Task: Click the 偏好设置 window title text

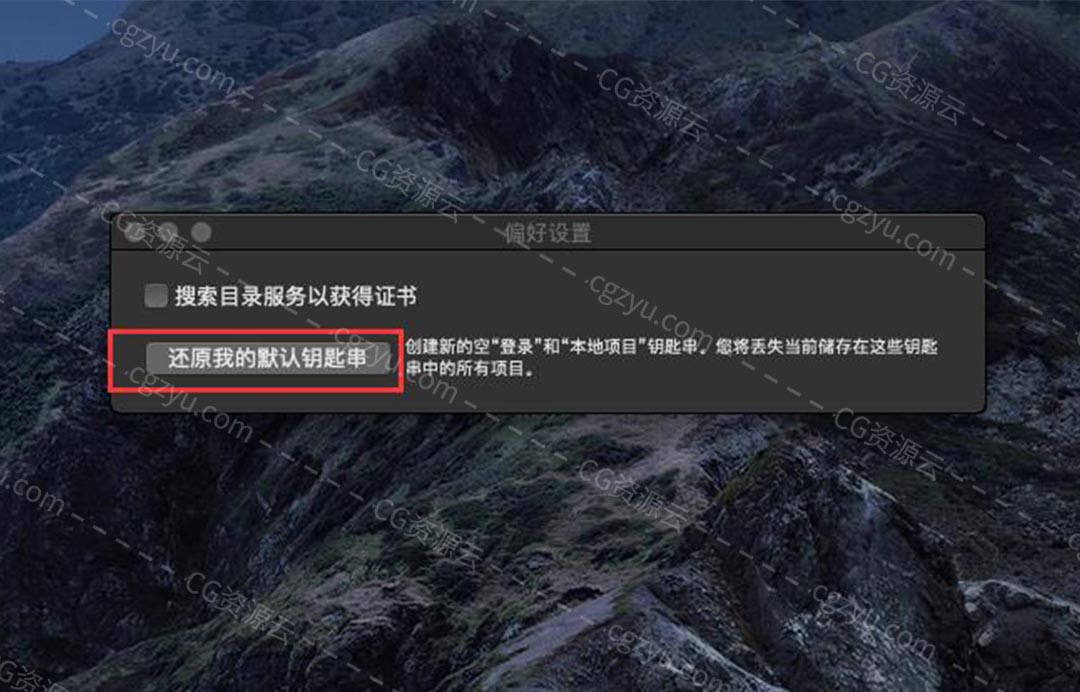Action: (x=548, y=233)
